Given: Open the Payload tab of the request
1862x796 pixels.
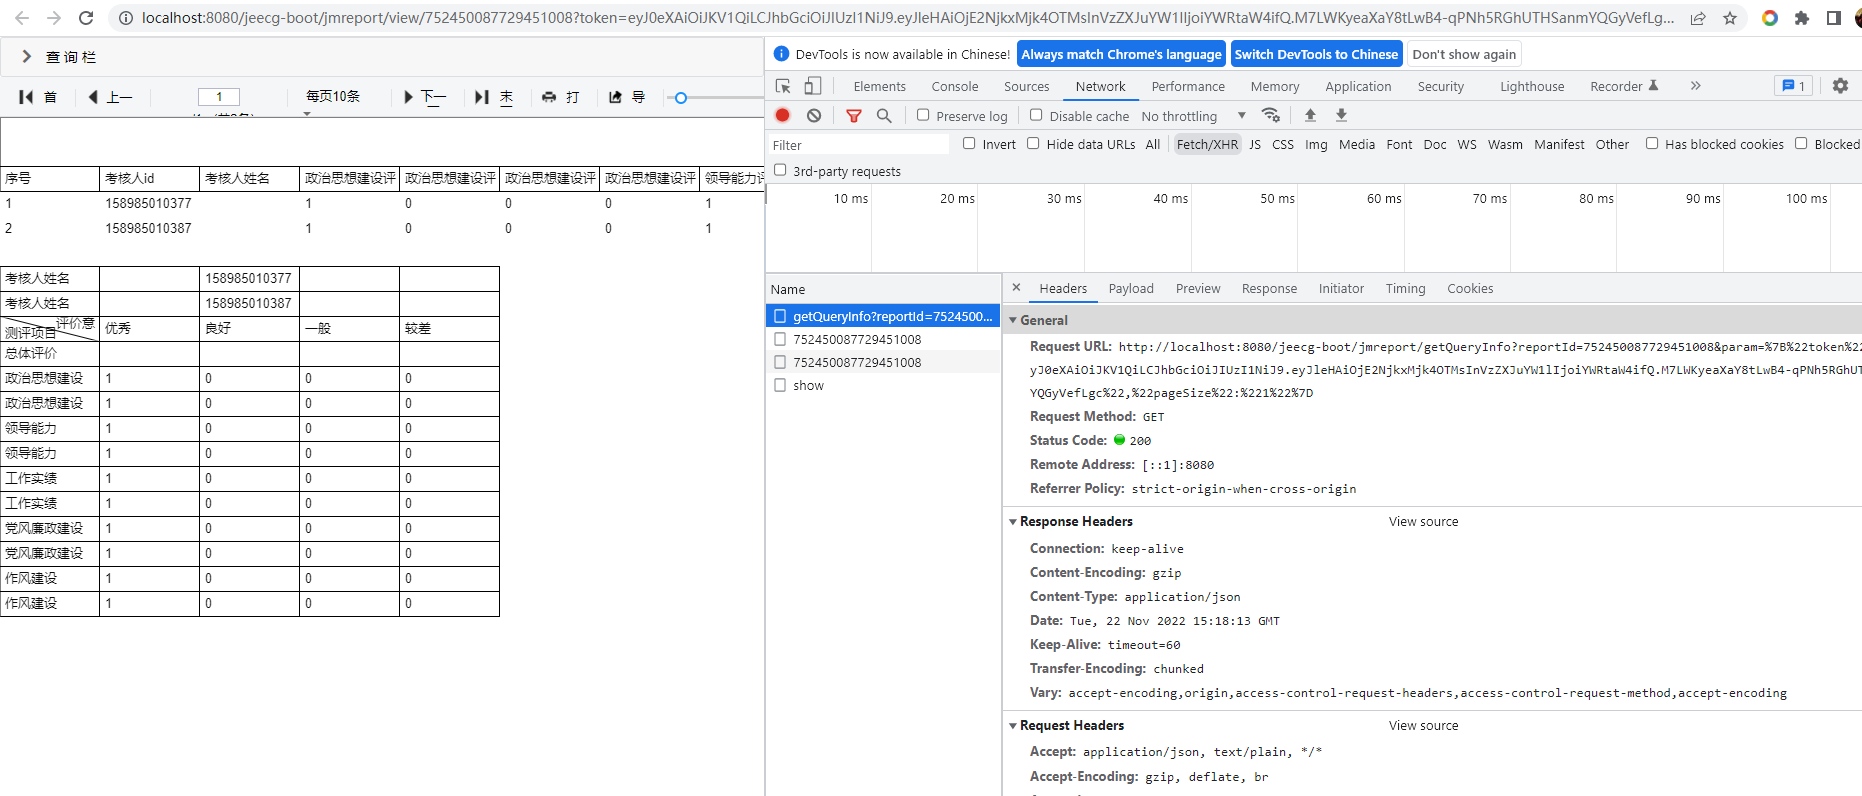Looking at the screenshot, I should tap(1131, 289).
